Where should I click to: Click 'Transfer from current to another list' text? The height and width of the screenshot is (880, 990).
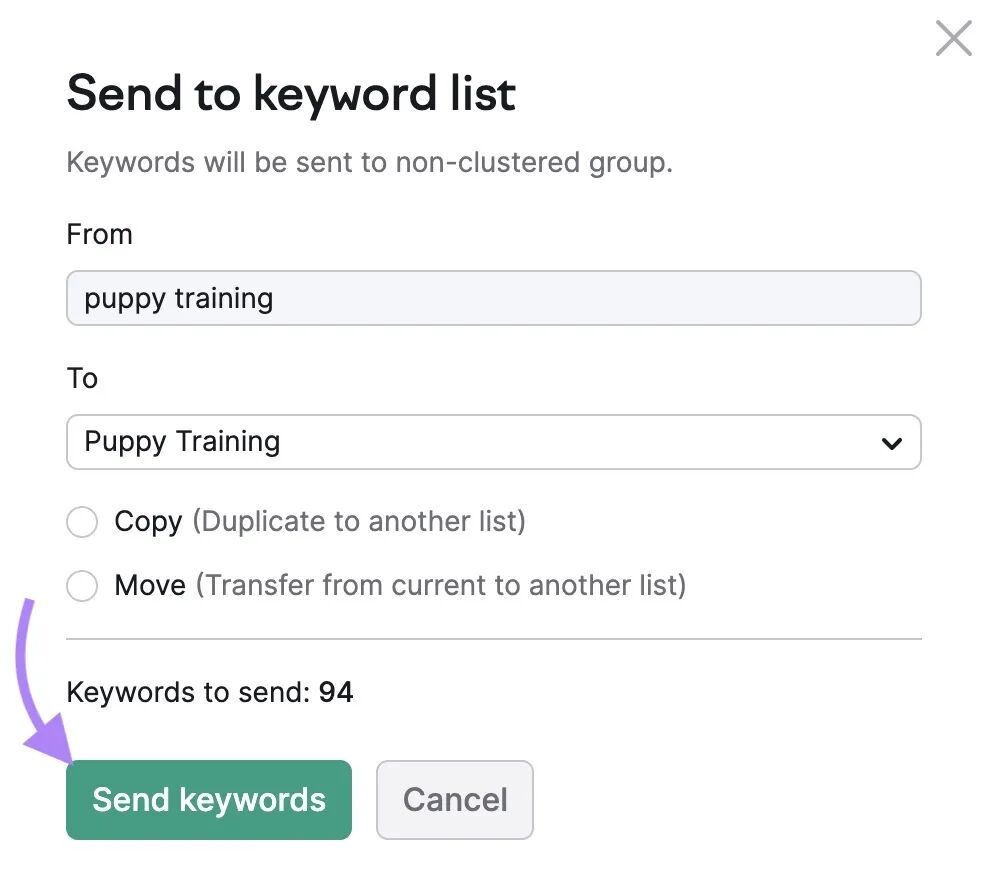(x=441, y=585)
